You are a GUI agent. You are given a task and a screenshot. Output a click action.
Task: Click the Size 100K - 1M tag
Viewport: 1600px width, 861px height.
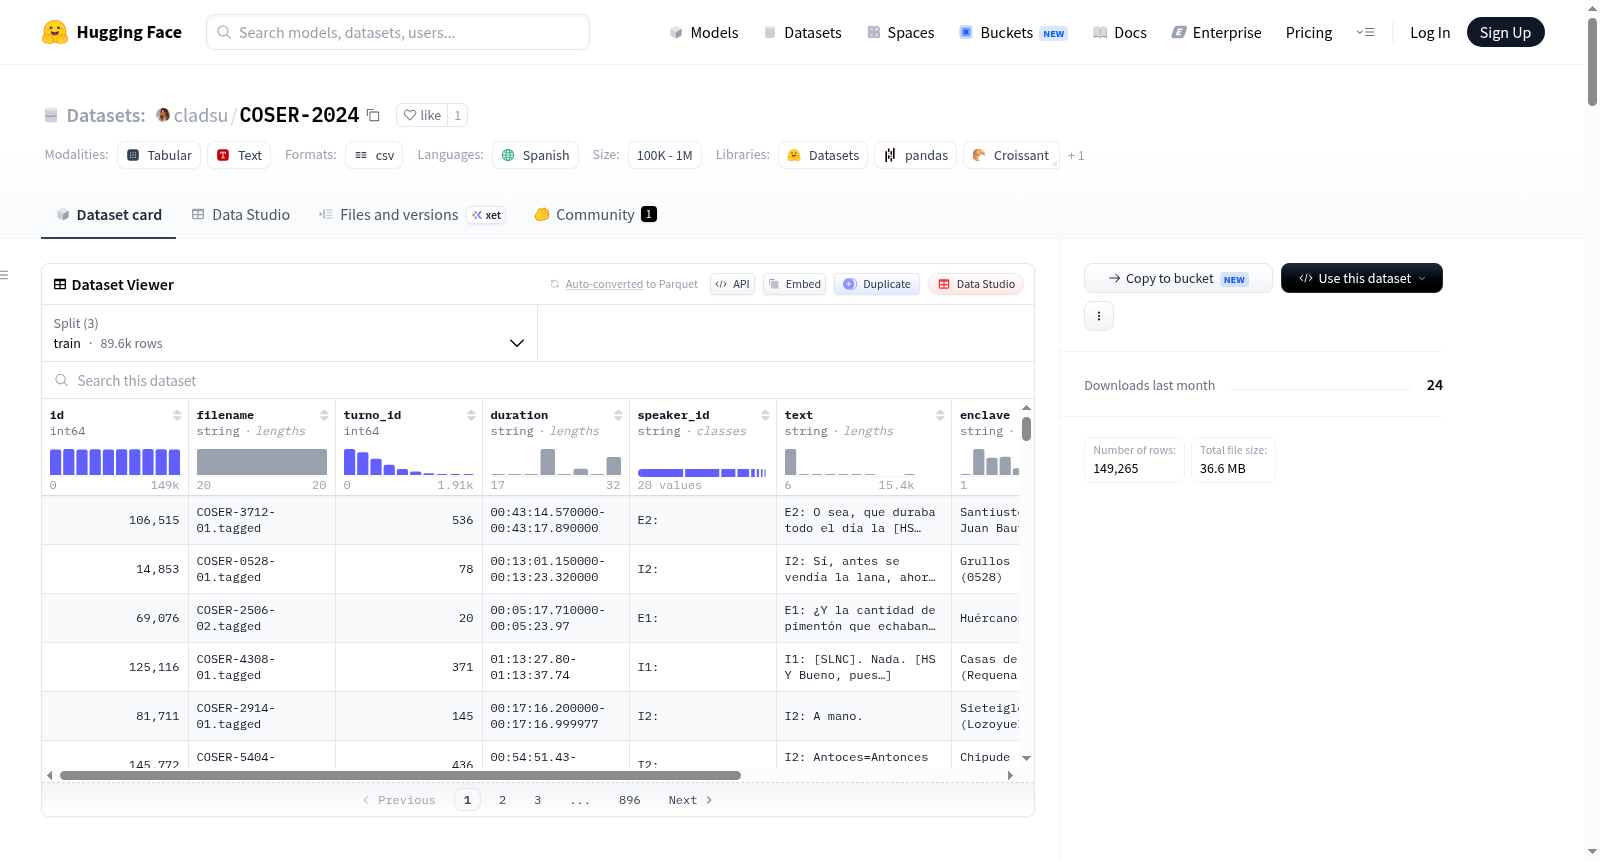665,155
